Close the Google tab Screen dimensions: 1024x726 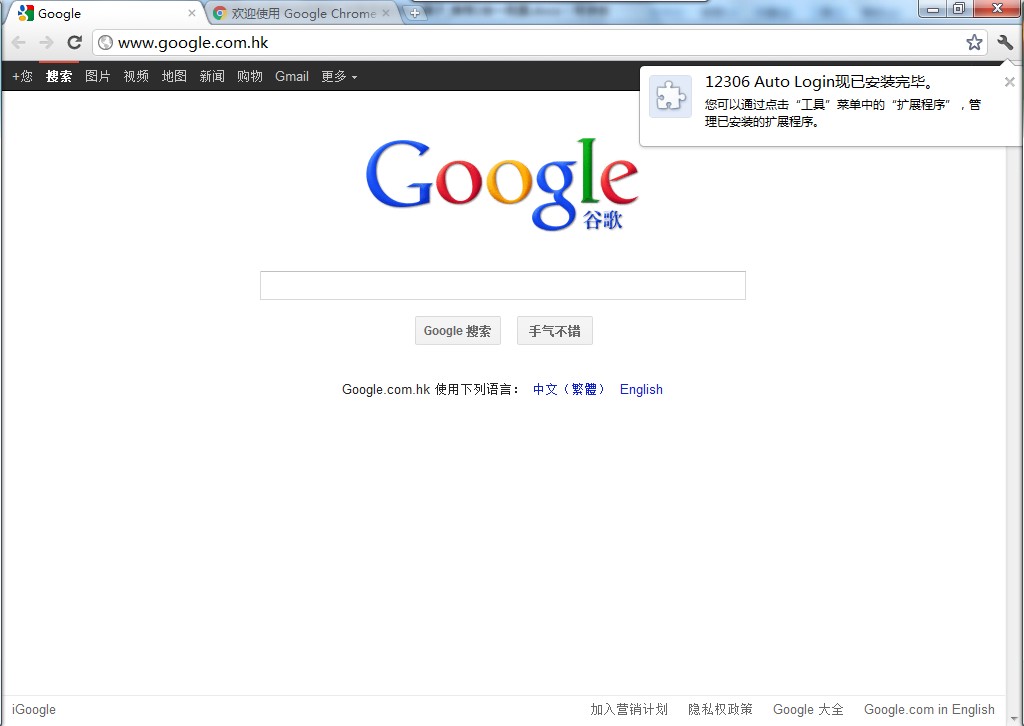191,13
